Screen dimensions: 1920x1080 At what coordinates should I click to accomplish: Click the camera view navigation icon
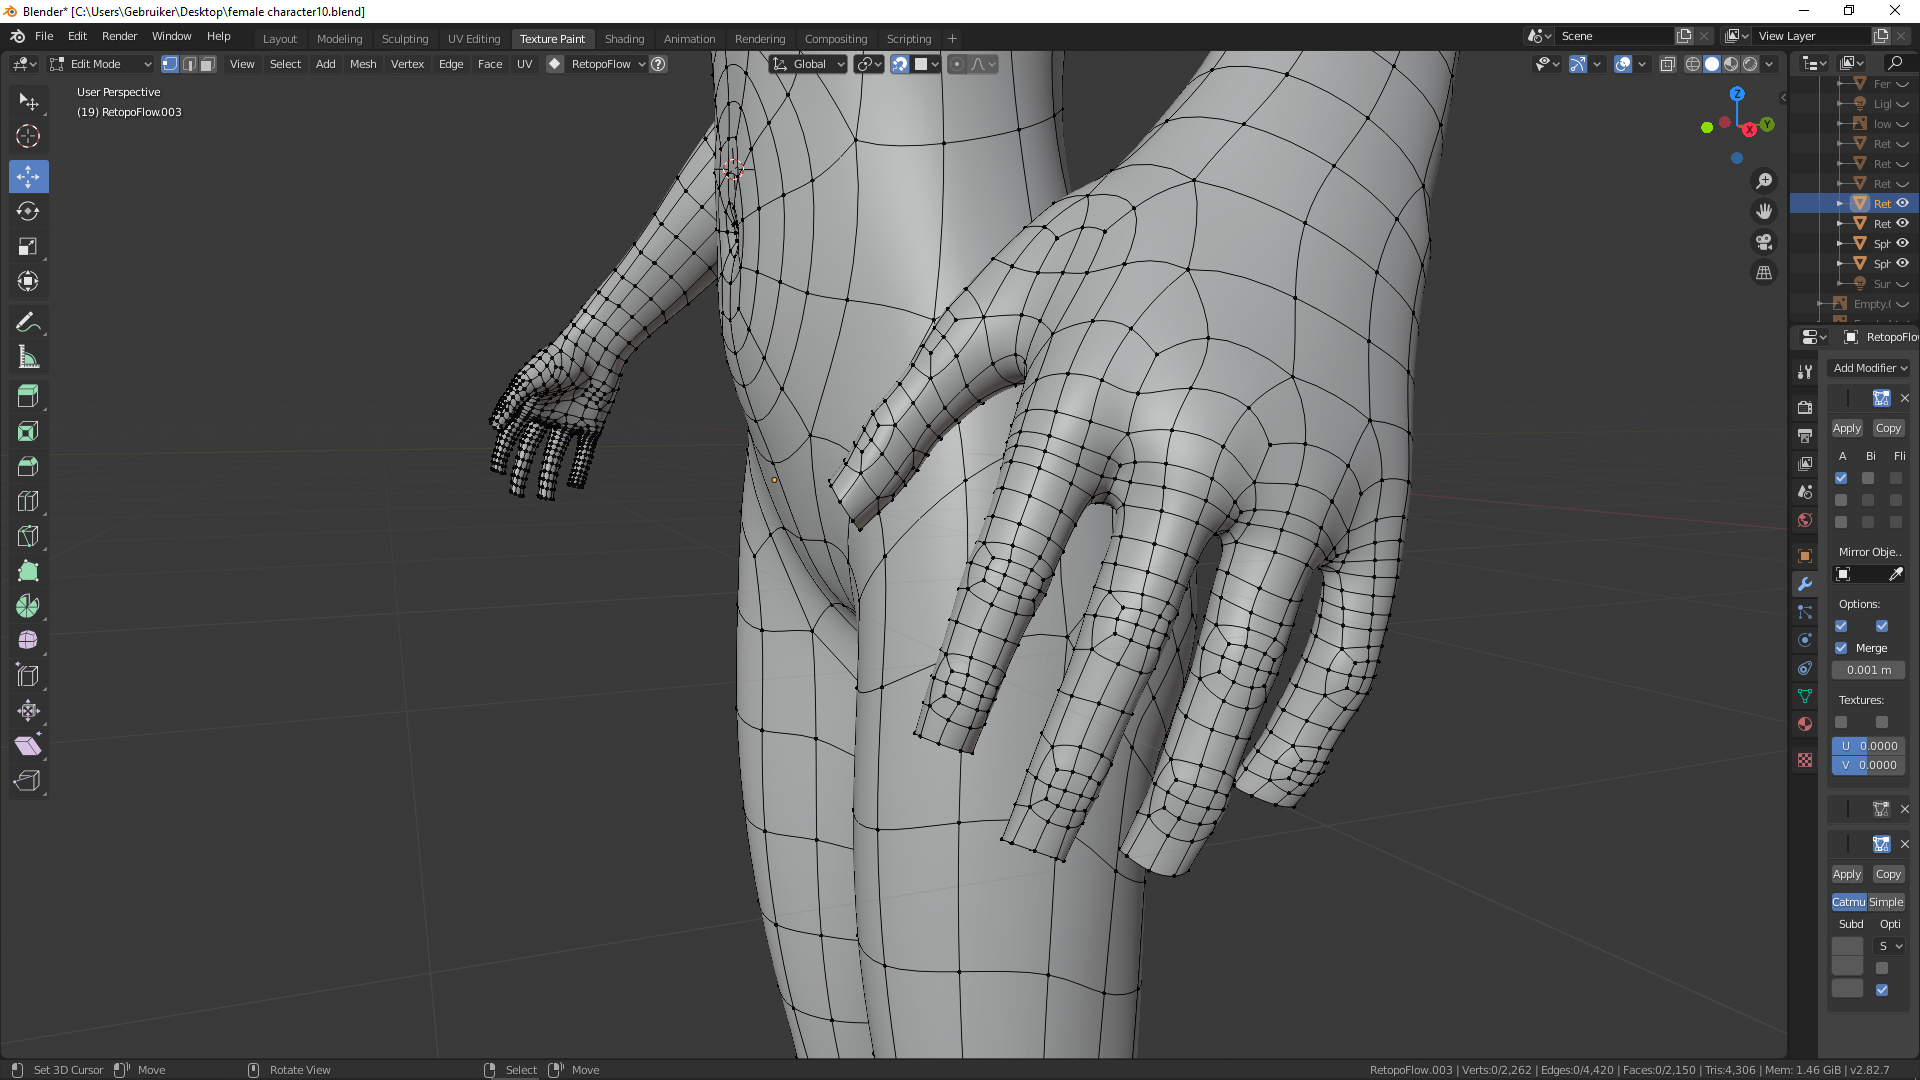(x=1764, y=242)
